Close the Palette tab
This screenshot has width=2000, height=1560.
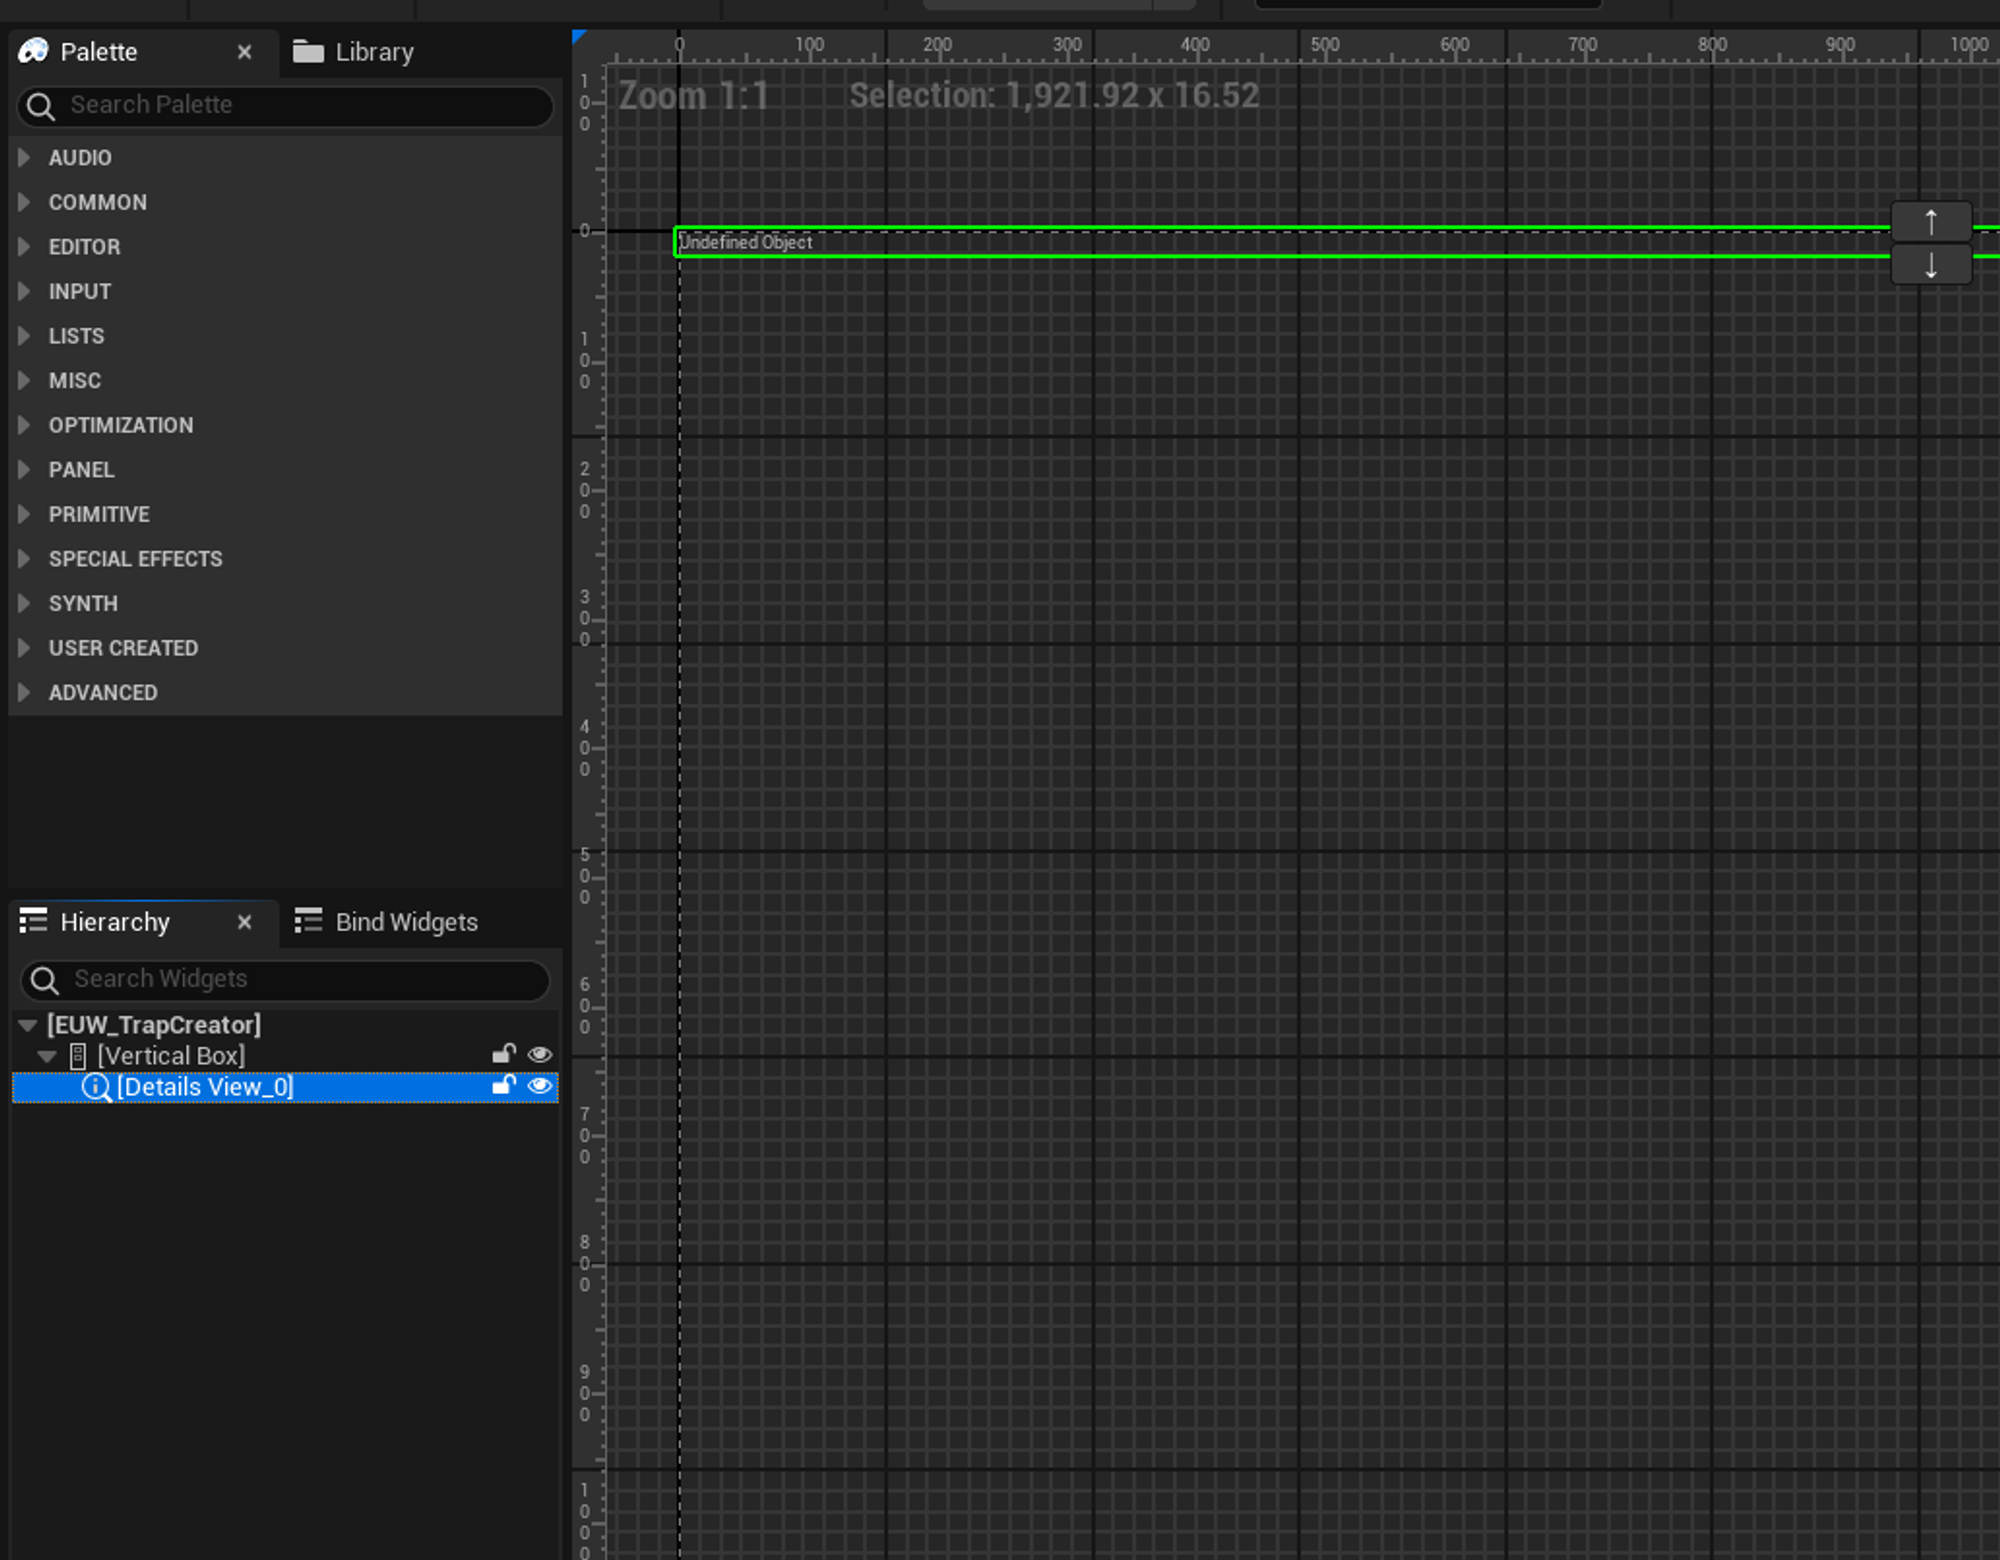tap(244, 52)
